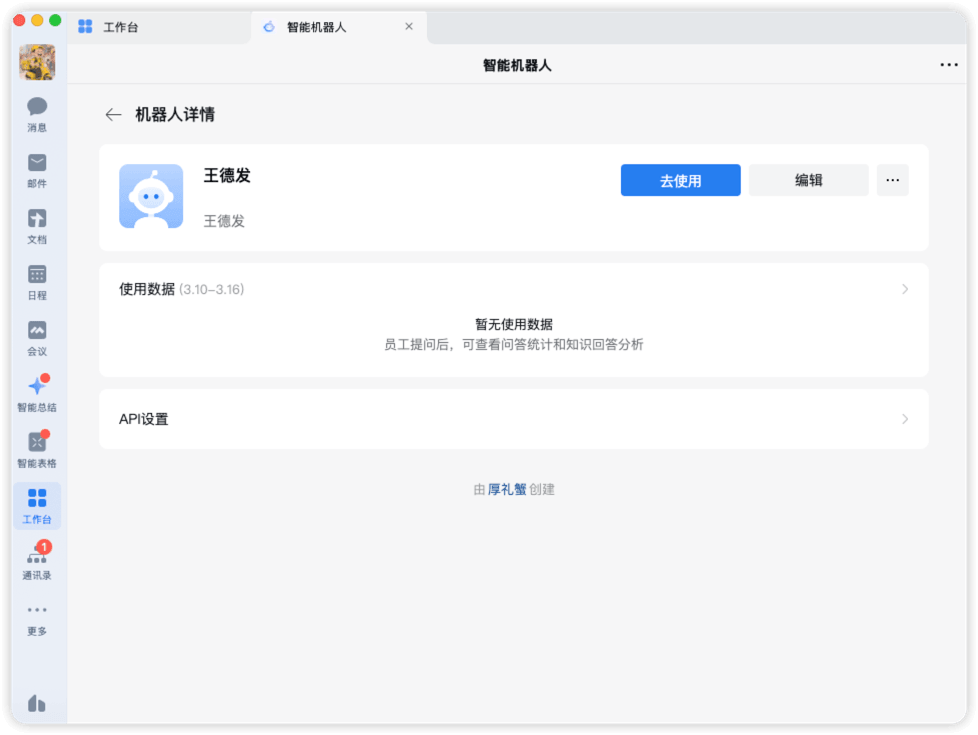The width and height of the screenshot is (978, 735).
Task: Open the 会议 meeting sidebar icon
Action: click(x=37, y=339)
